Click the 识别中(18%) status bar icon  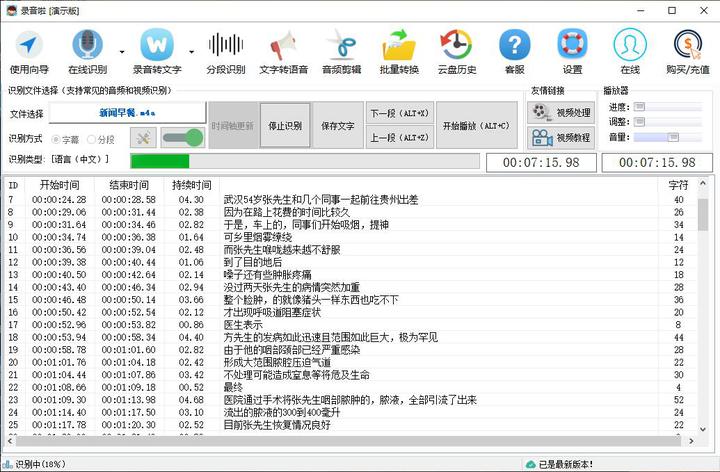(7, 464)
